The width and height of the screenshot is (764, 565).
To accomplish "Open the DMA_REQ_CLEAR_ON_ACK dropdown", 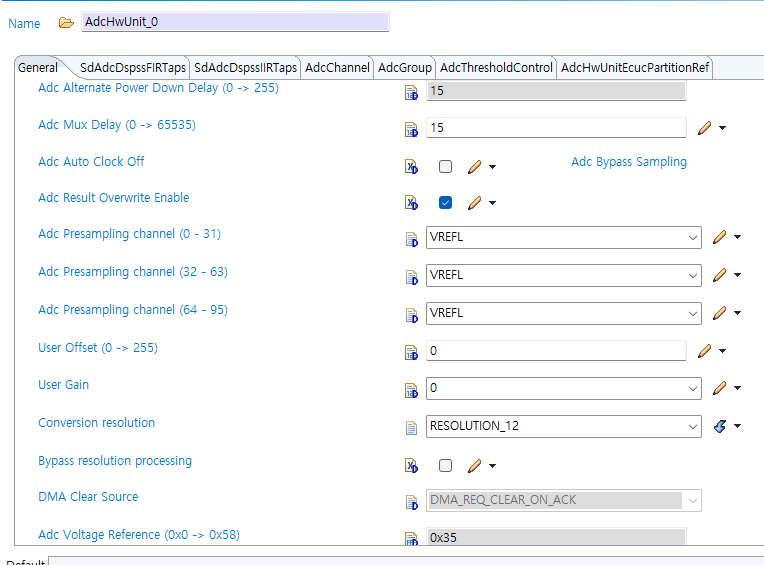I will [692, 501].
